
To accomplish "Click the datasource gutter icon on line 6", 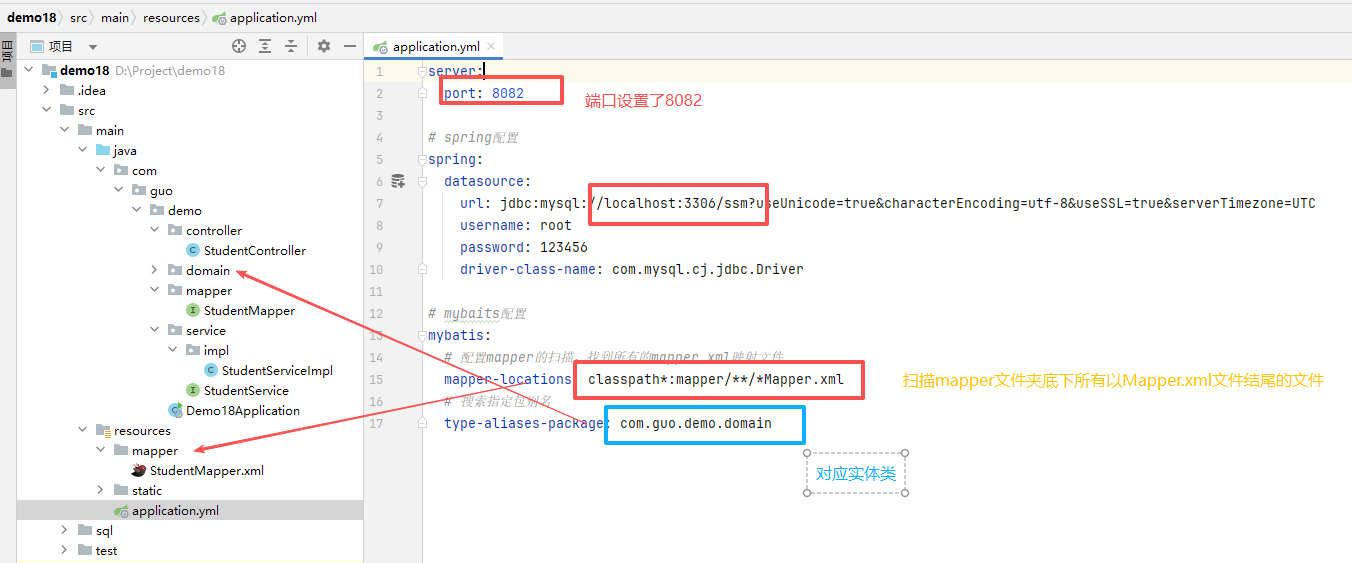I will (x=398, y=181).
